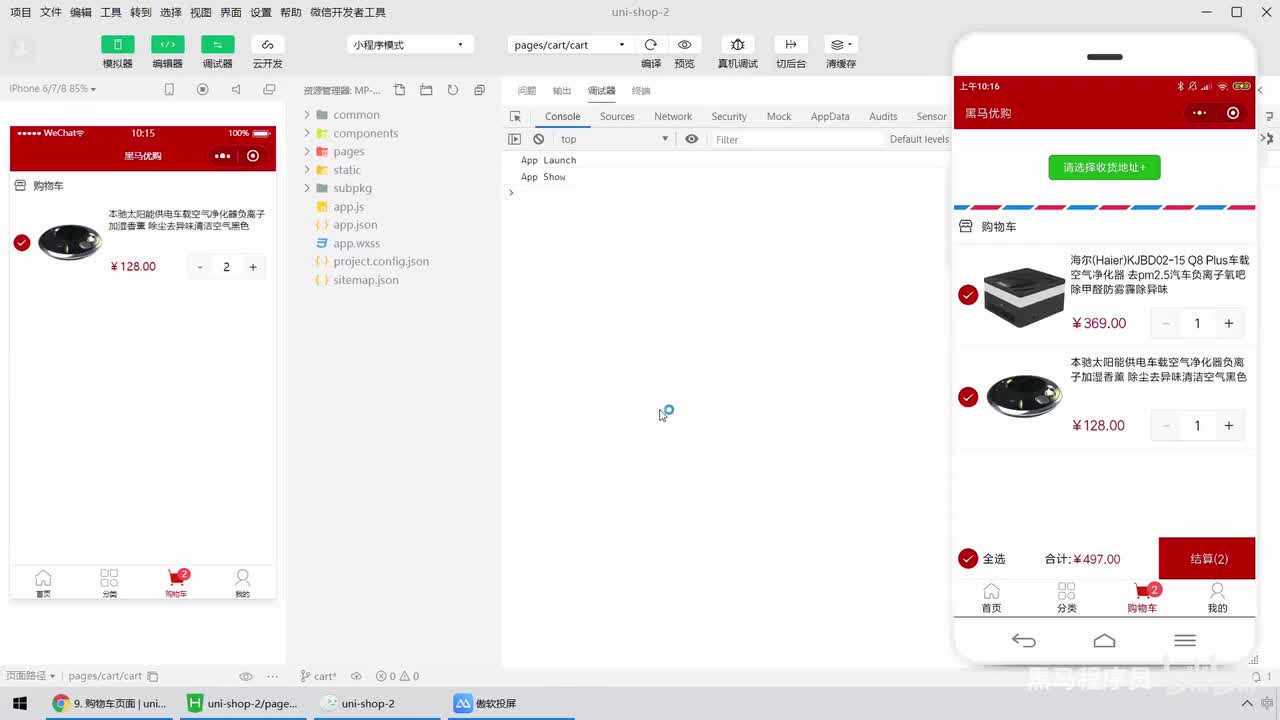Clear the console with the ban icon
The height and width of the screenshot is (720, 1280).
tap(539, 139)
